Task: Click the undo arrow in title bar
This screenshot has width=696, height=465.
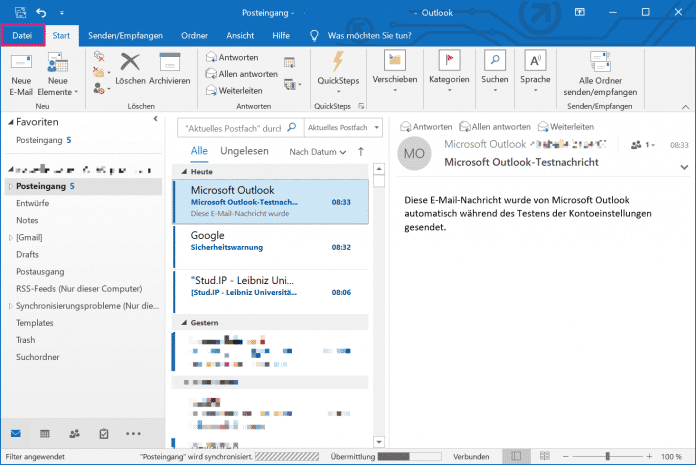Action: (x=41, y=12)
